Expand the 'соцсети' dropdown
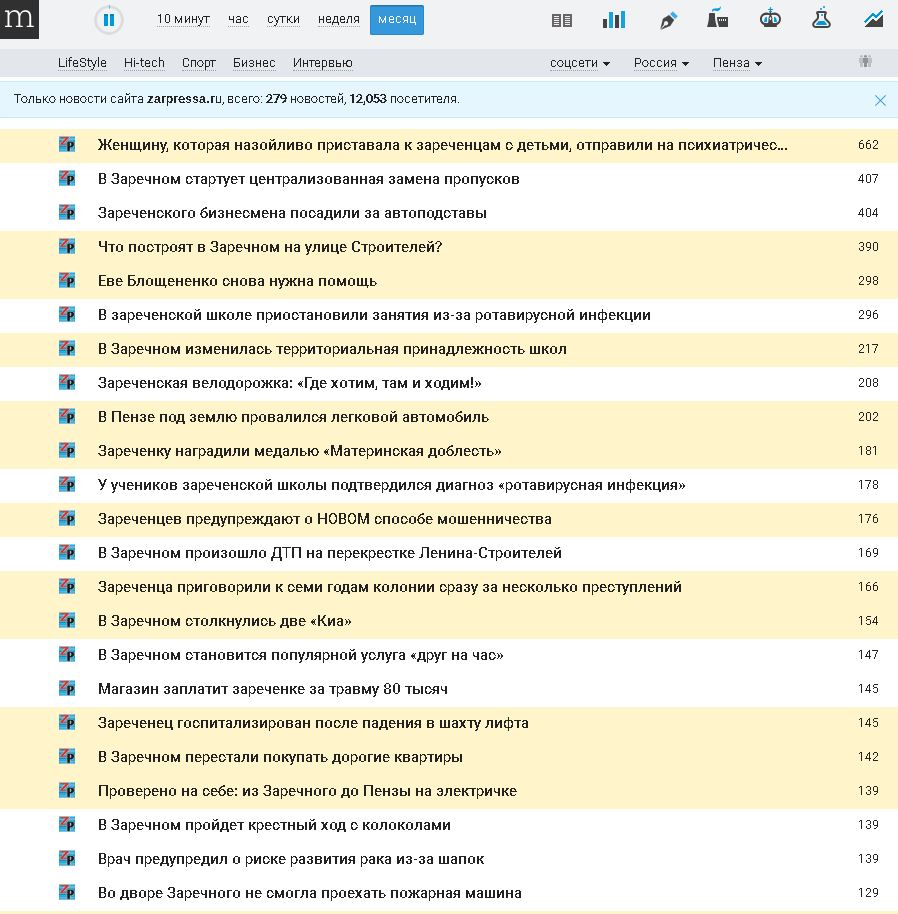The height and width of the screenshot is (914, 898). point(579,63)
